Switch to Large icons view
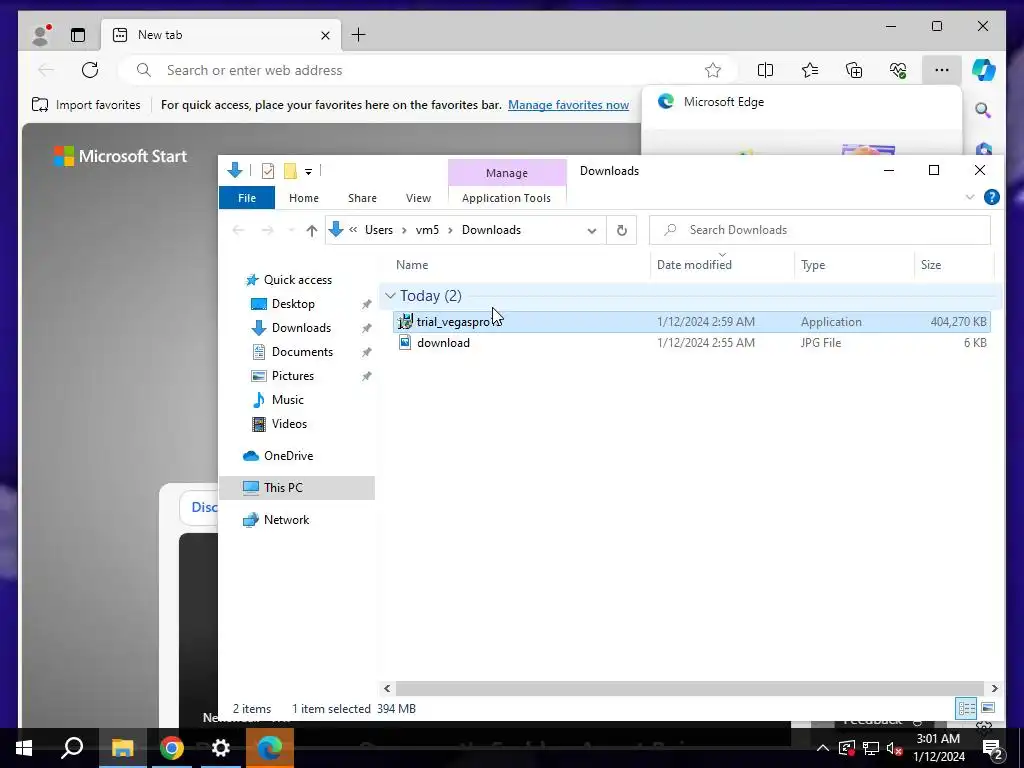 click(x=988, y=708)
